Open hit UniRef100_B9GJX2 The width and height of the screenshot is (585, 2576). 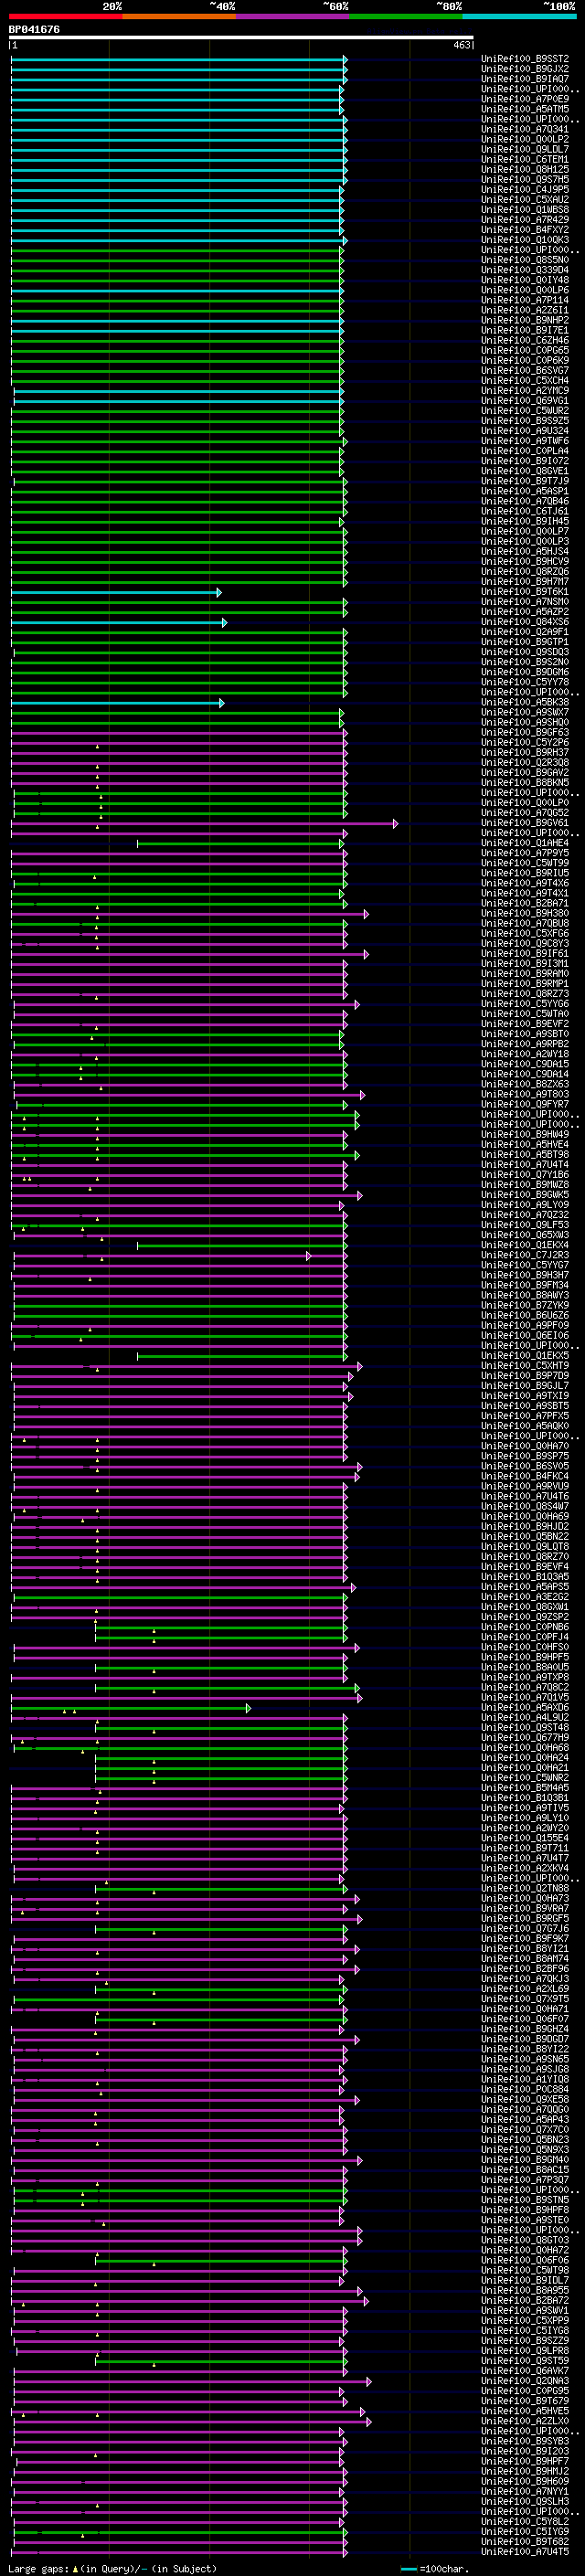click(525, 69)
